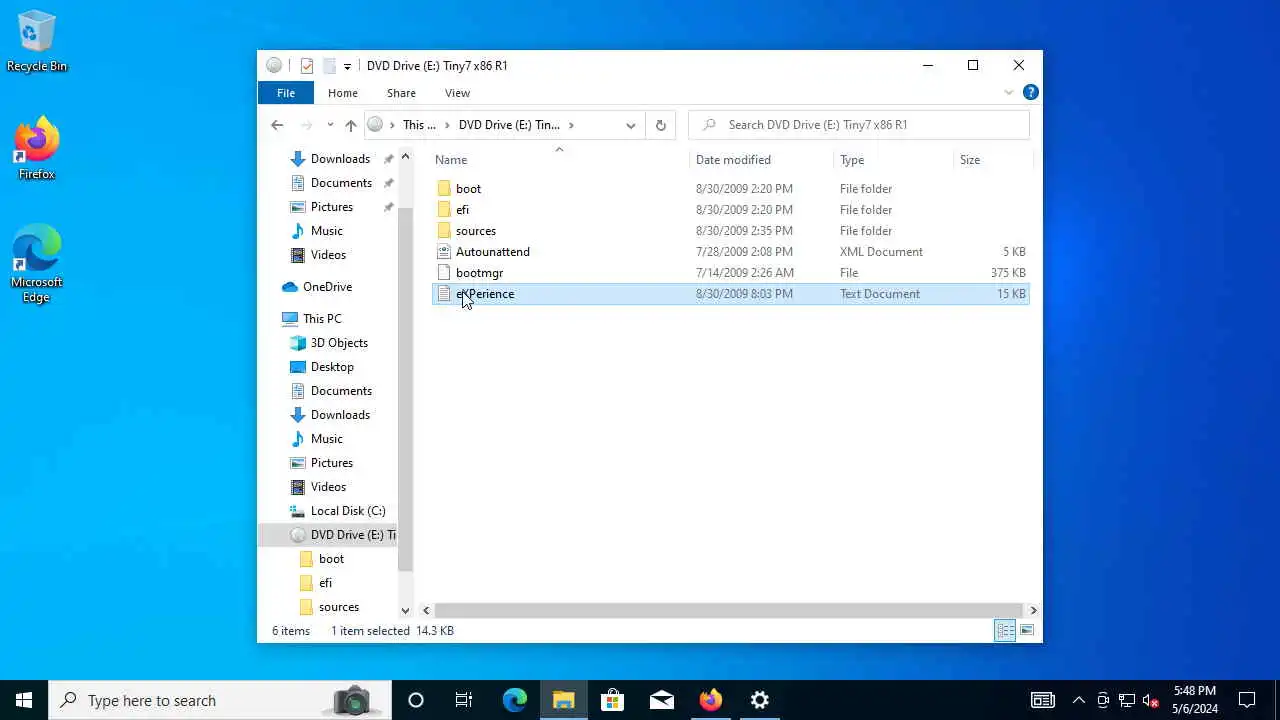Switch to the Home ribbon tab
This screenshot has width=1280, height=720.
pos(343,93)
